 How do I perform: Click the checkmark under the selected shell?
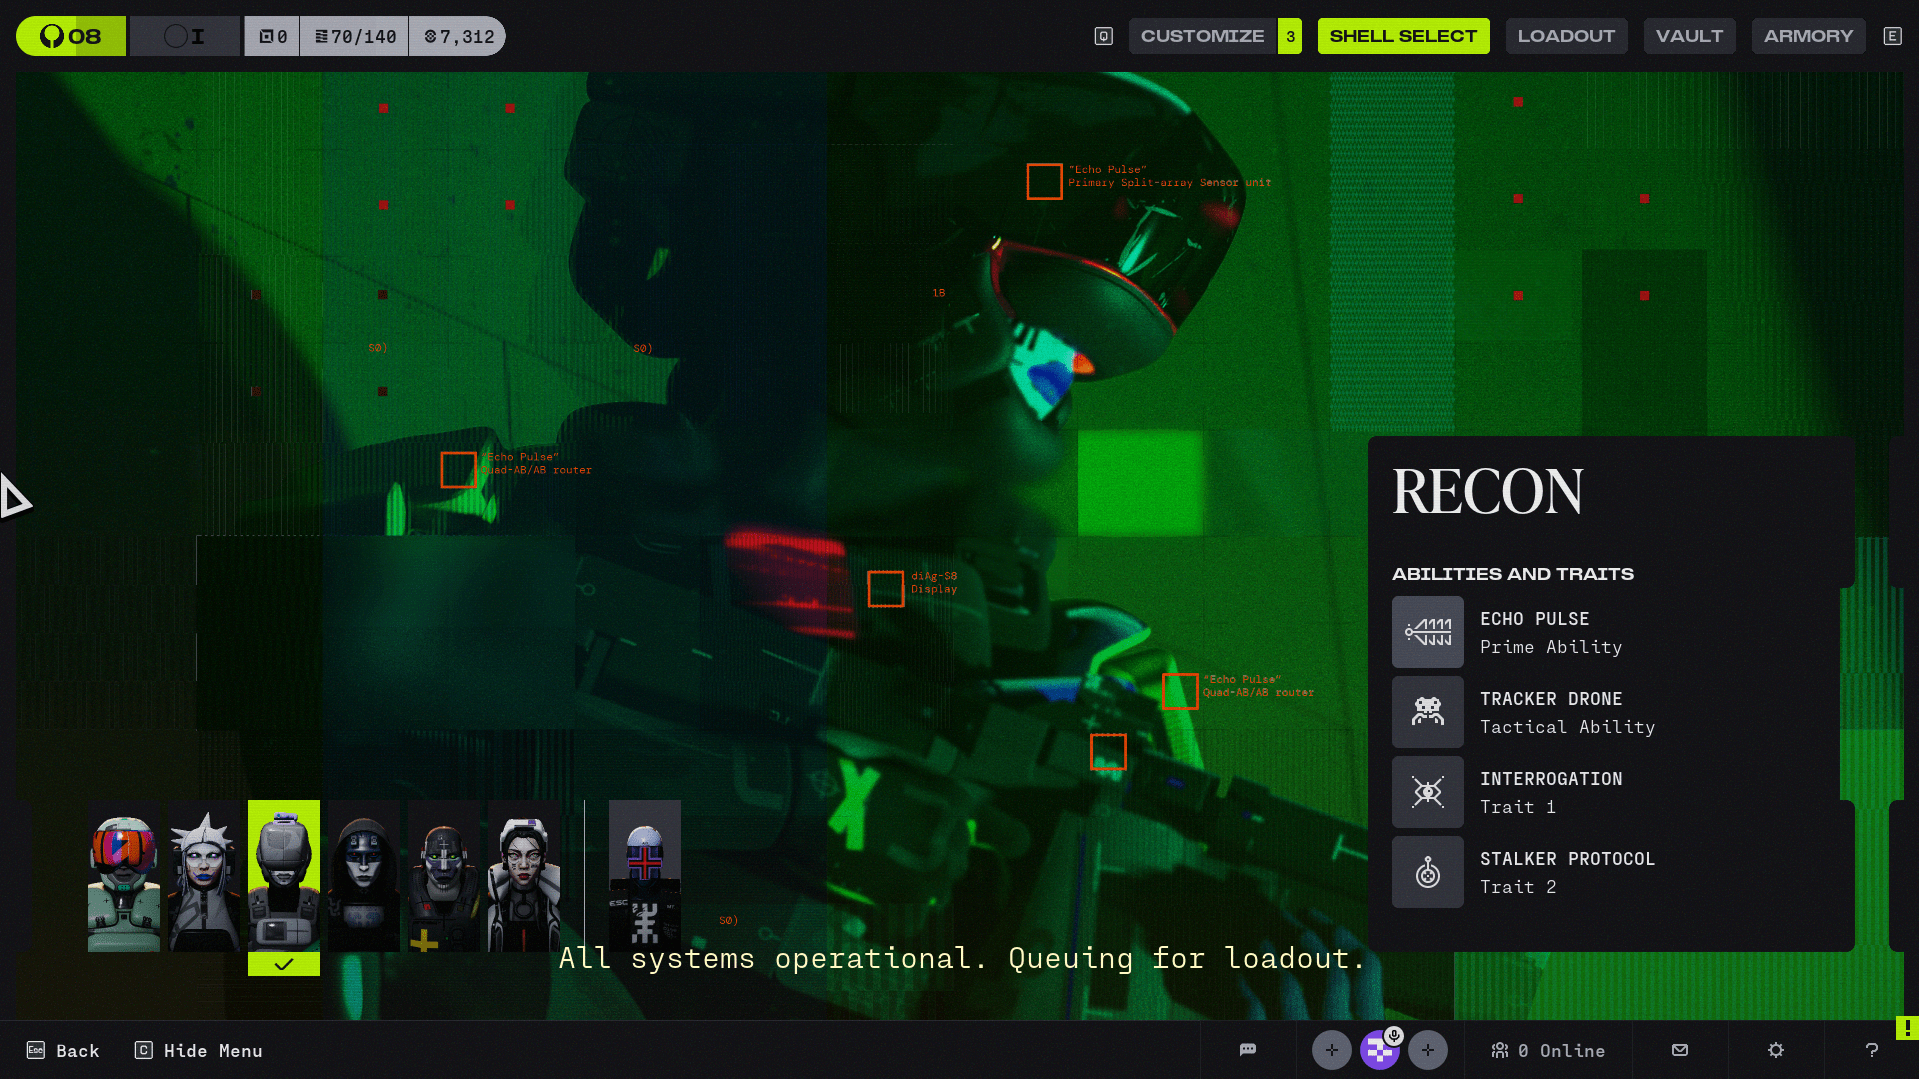[x=284, y=964]
